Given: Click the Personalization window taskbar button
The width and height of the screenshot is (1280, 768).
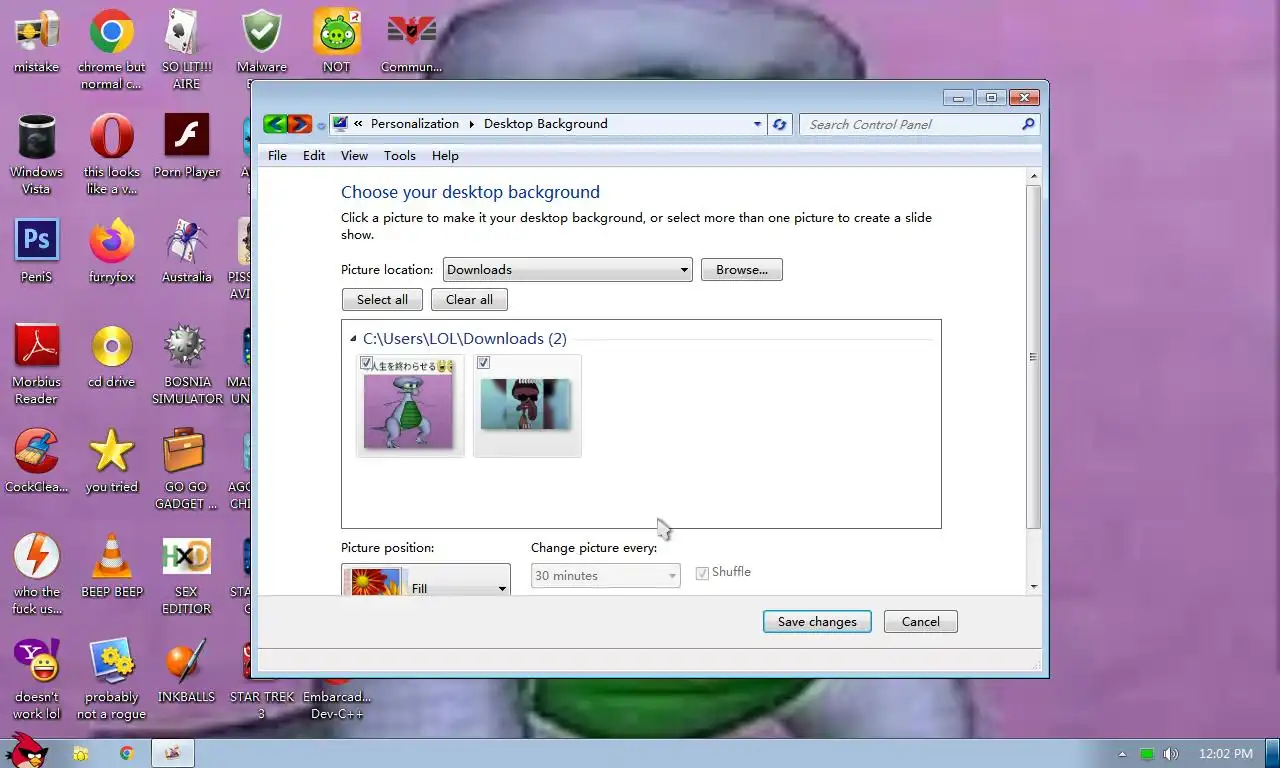Looking at the screenshot, I should [x=172, y=753].
